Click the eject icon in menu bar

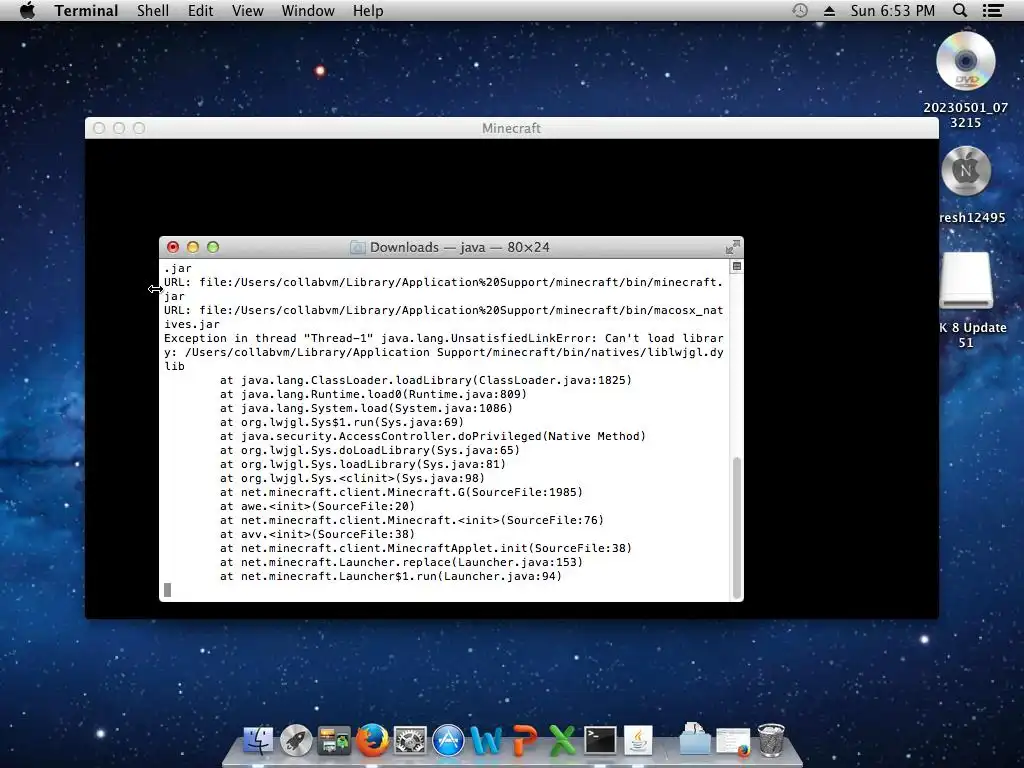(829, 10)
